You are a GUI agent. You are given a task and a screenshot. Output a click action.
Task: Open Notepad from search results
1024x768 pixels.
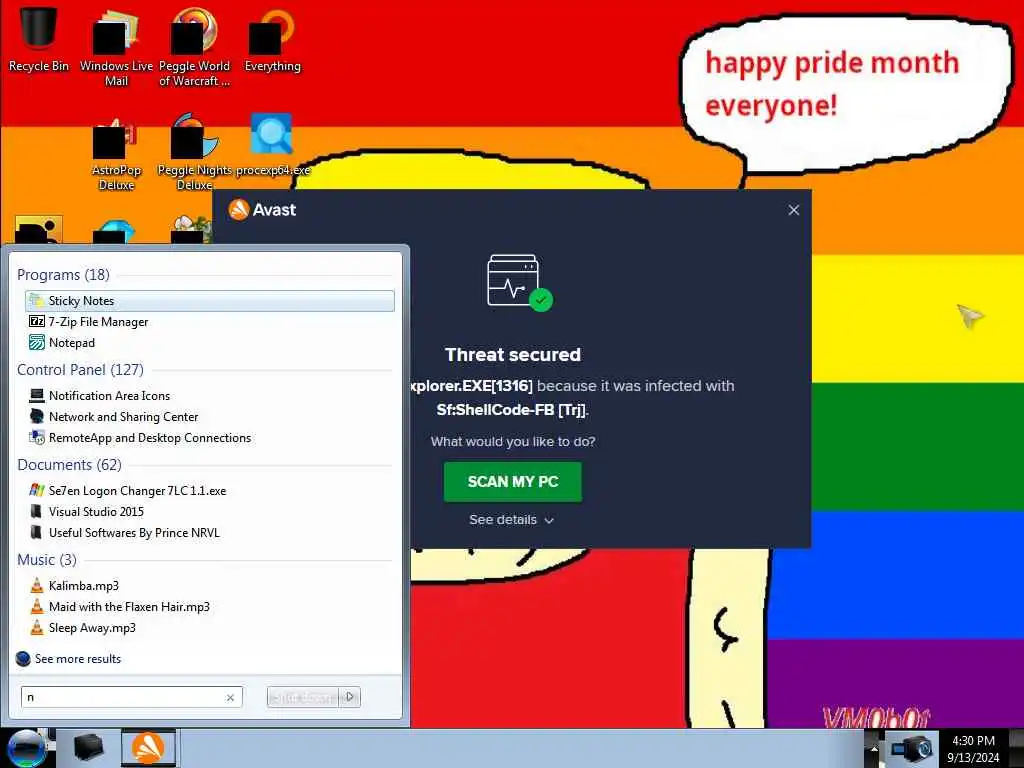pyautogui.click(x=210, y=343)
